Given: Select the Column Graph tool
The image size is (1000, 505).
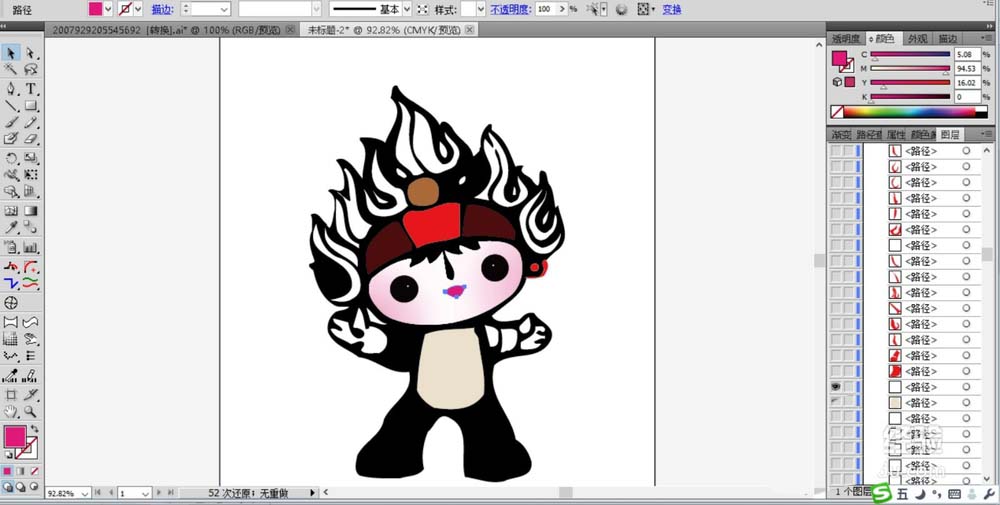Looking at the screenshot, I should pyautogui.click(x=30, y=247).
